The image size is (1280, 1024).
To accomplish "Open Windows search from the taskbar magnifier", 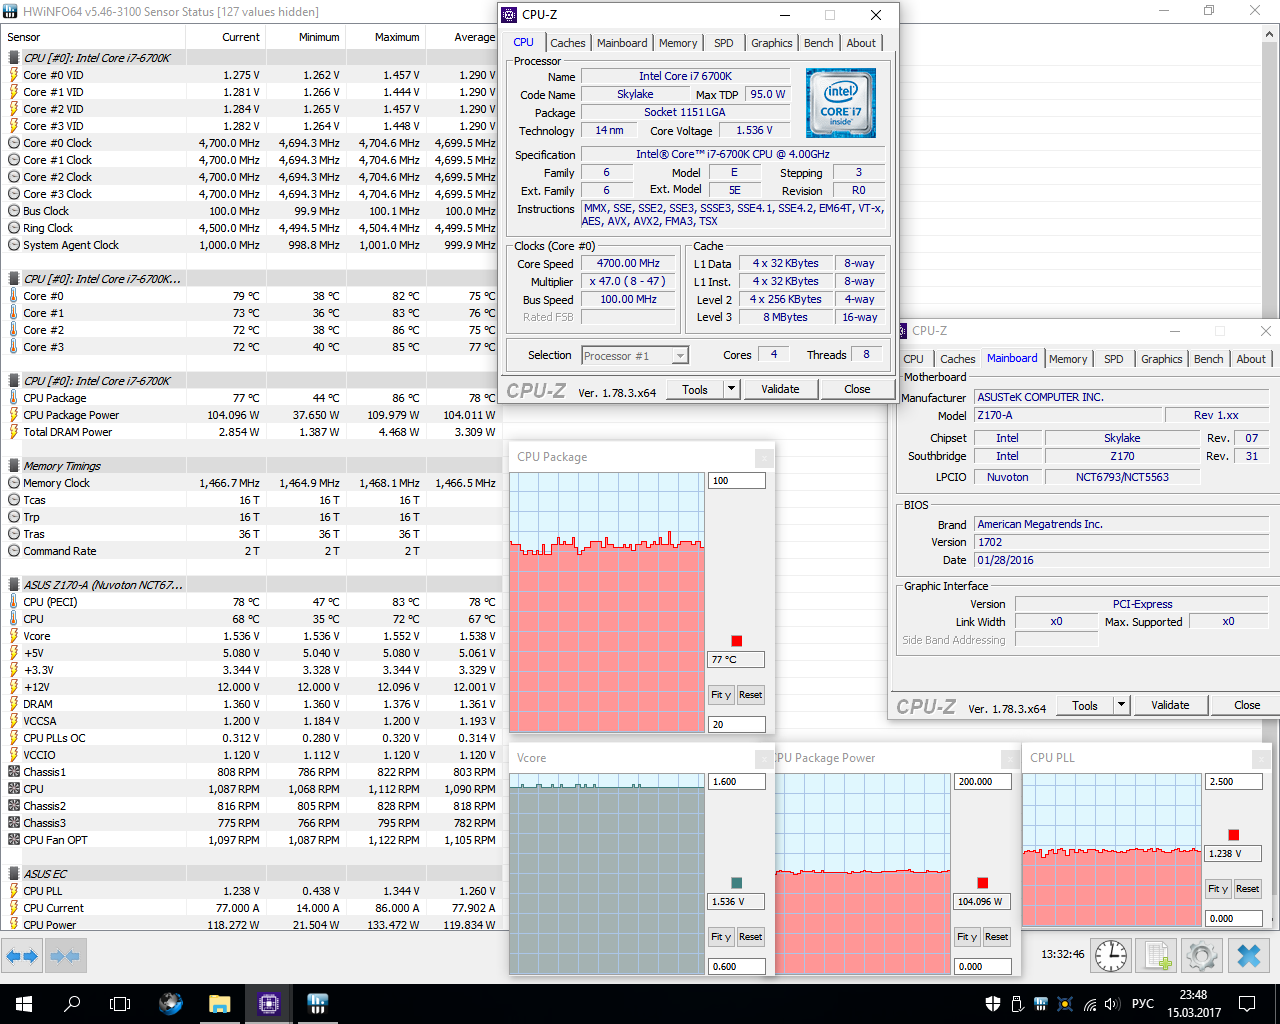I will click(x=72, y=1004).
